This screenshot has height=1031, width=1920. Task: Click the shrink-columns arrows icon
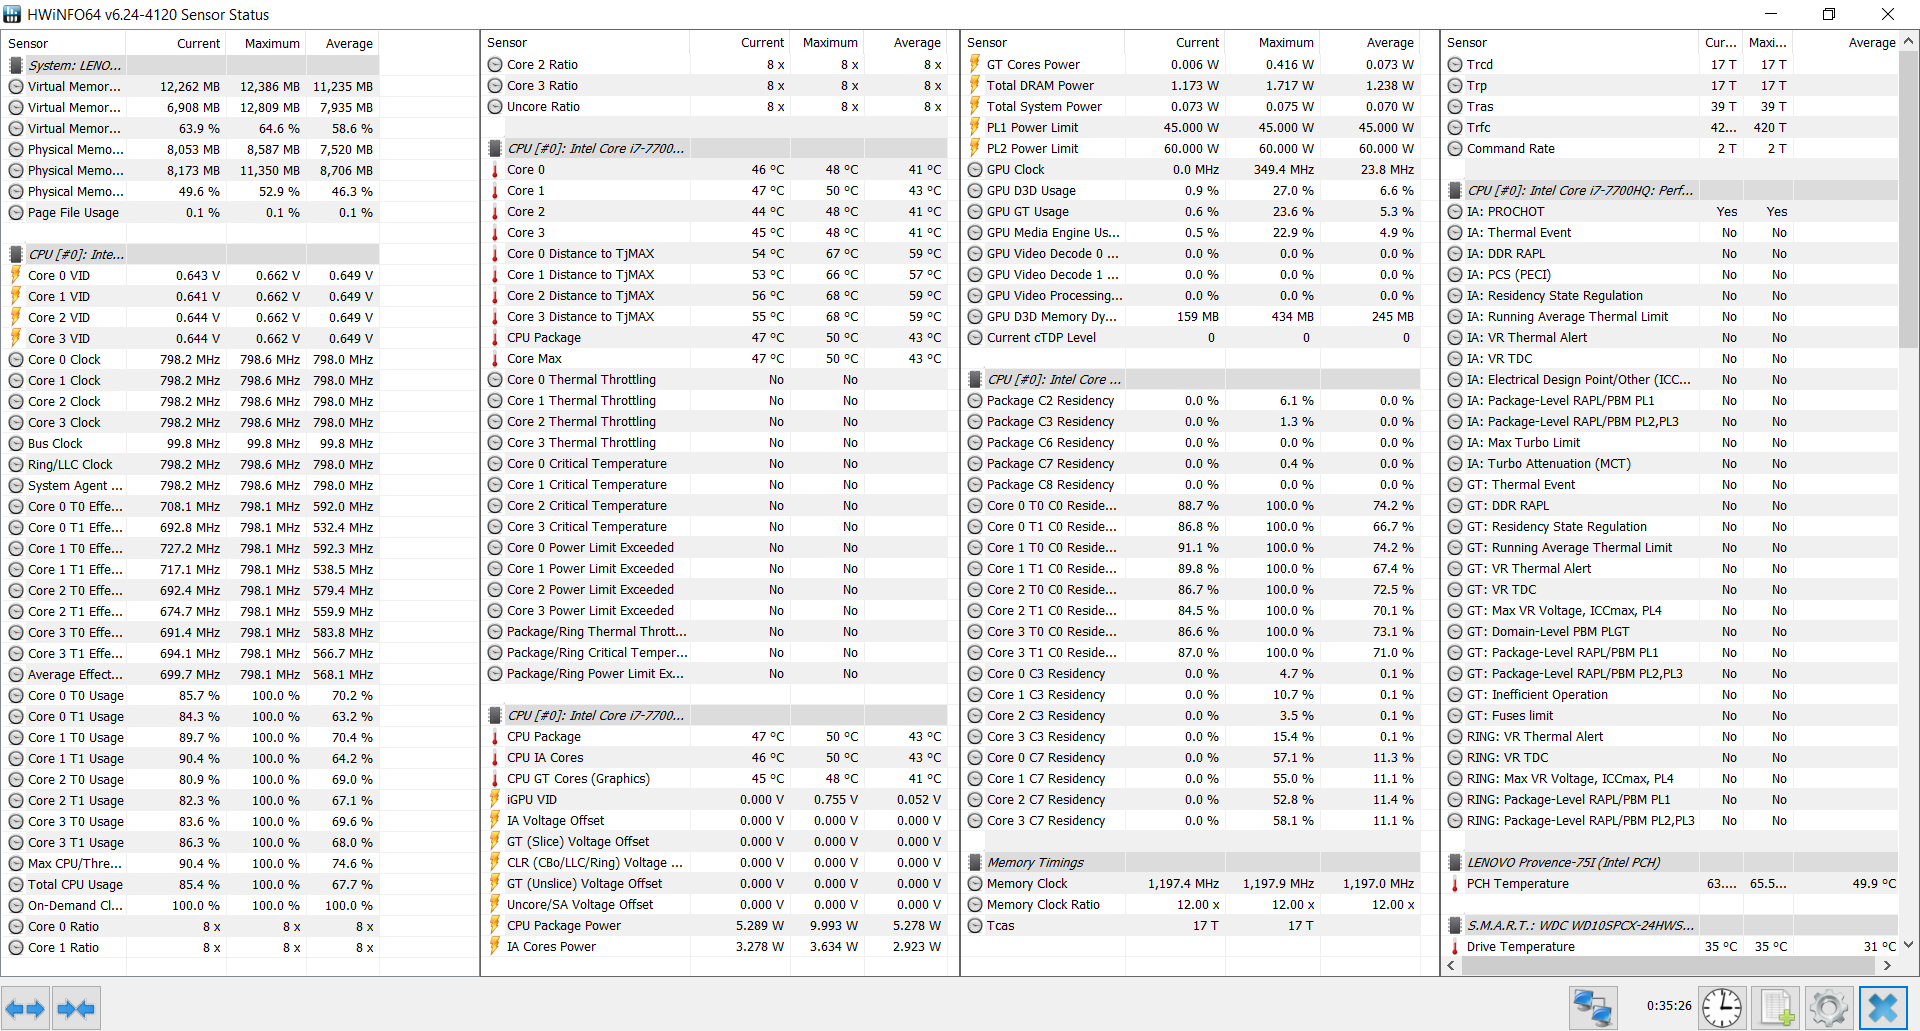coord(75,1008)
